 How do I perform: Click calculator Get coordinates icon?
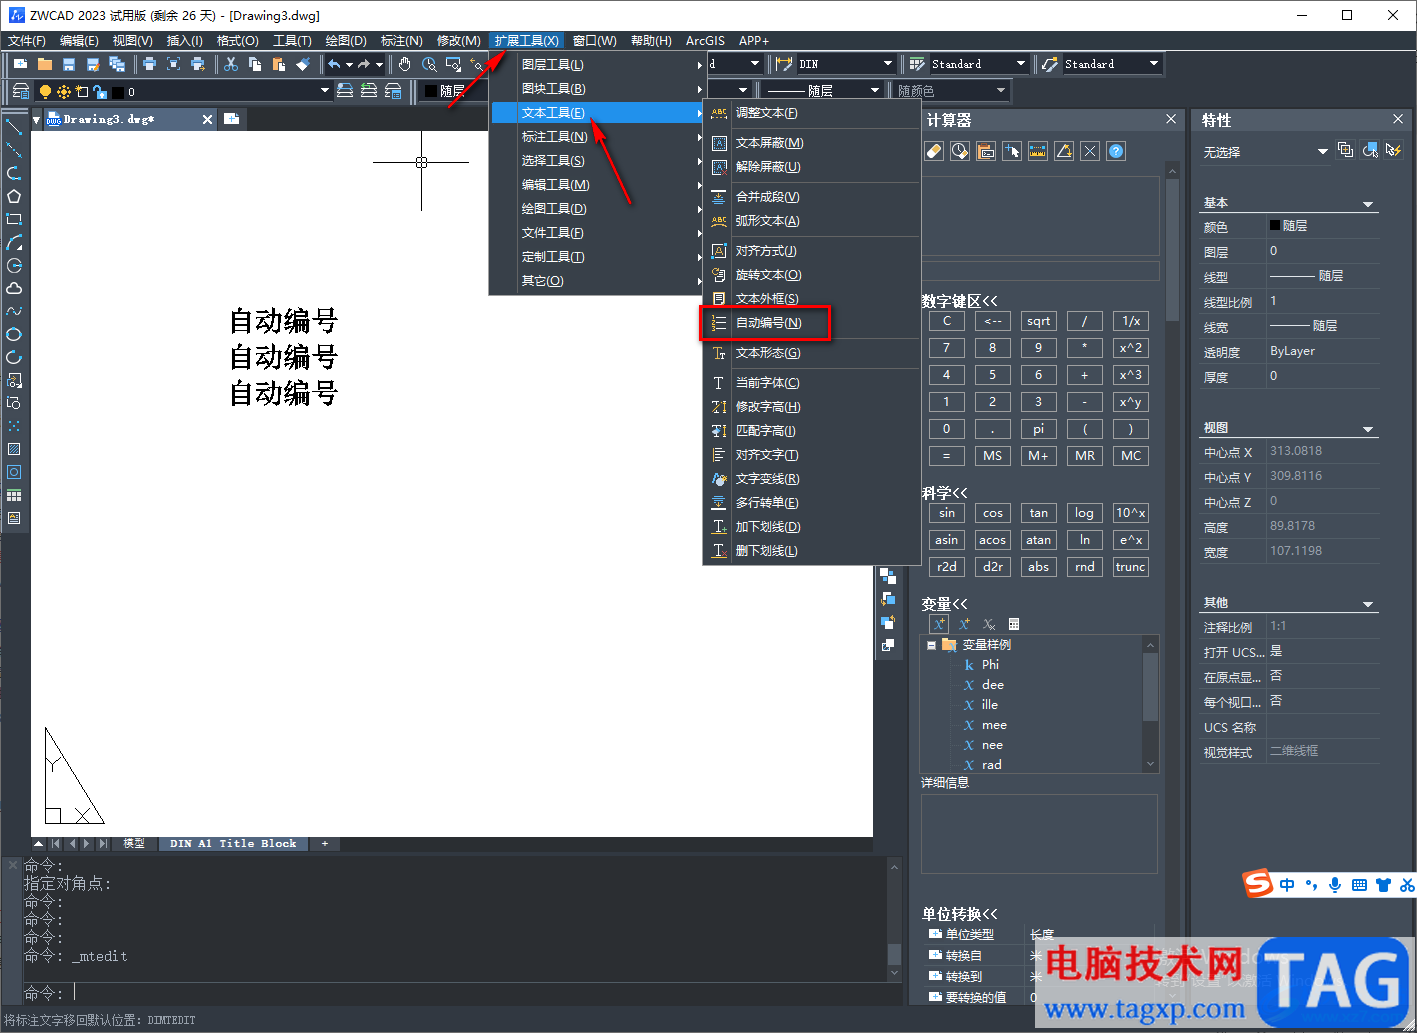(1012, 151)
